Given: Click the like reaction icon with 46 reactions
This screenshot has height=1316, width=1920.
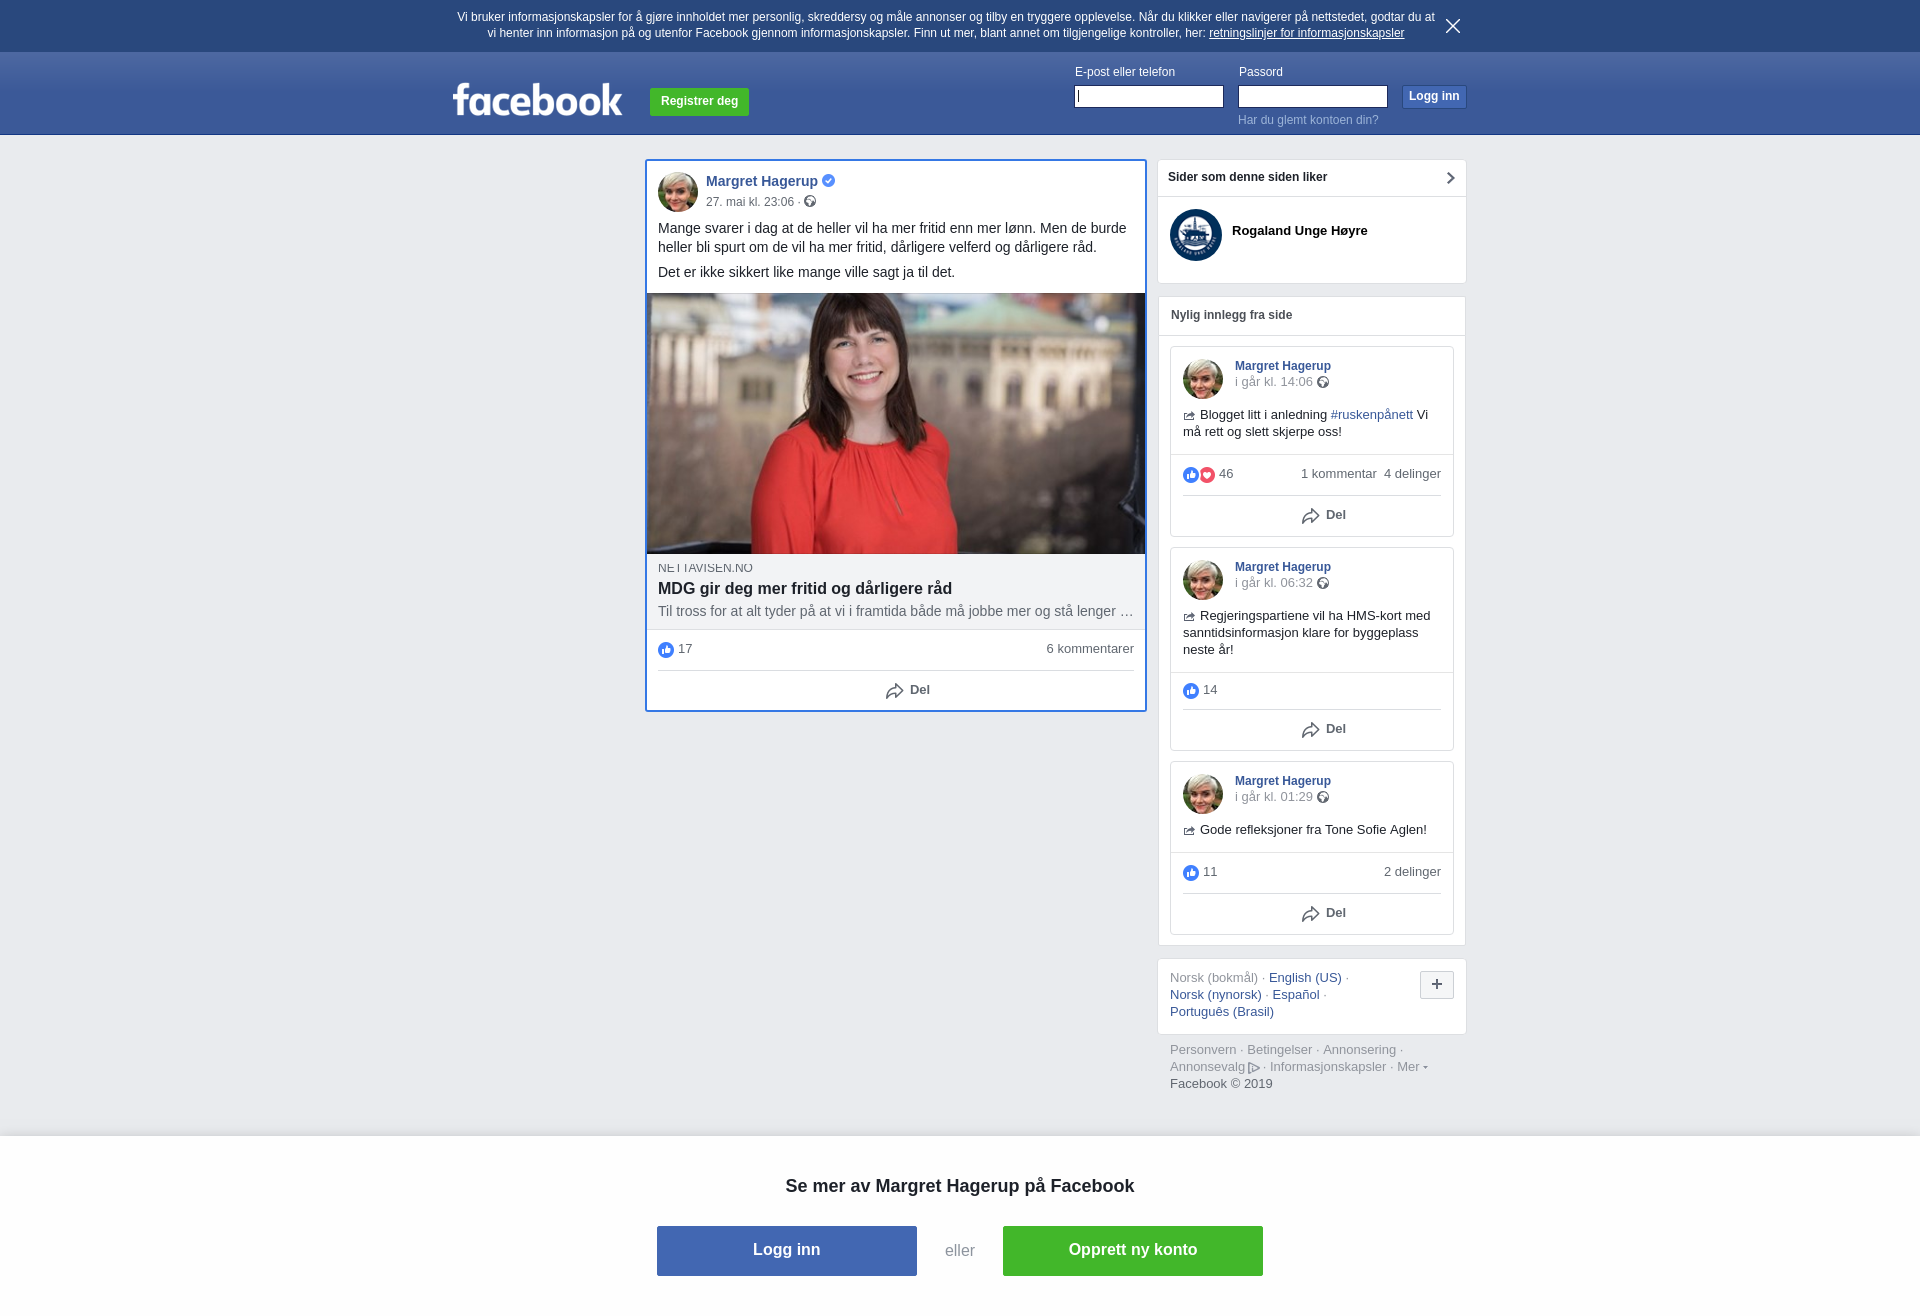Looking at the screenshot, I should pyautogui.click(x=1191, y=475).
